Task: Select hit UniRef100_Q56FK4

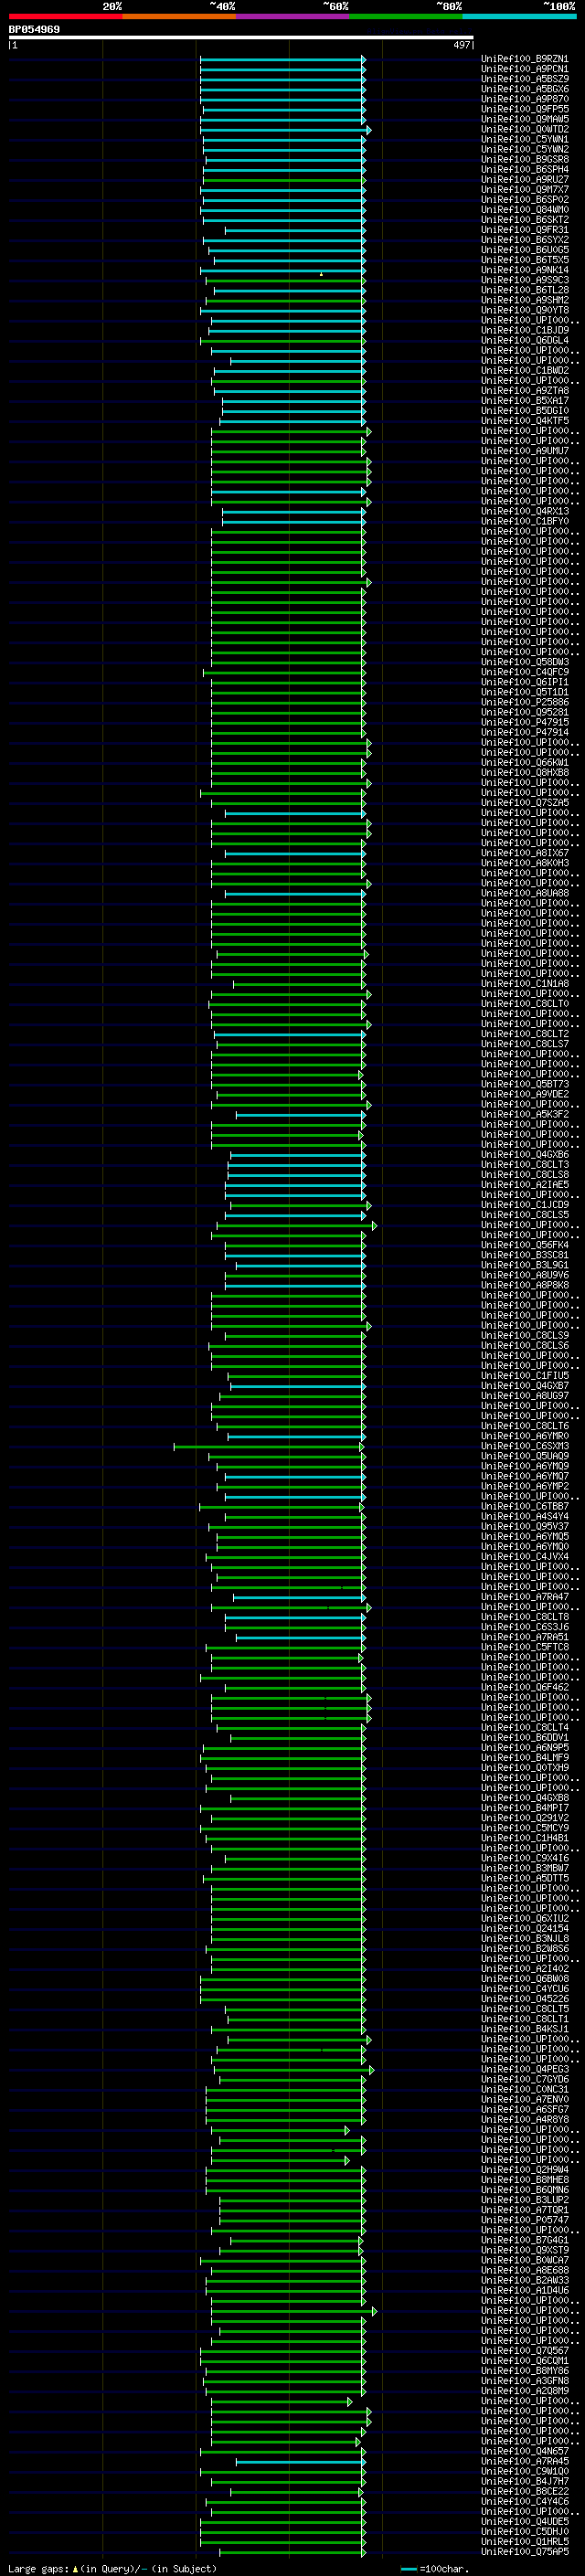Action: click(524, 1245)
